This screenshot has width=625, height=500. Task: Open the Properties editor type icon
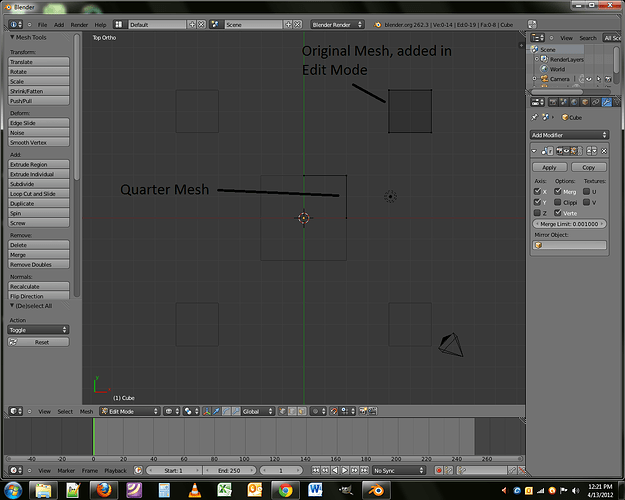coord(537,102)
